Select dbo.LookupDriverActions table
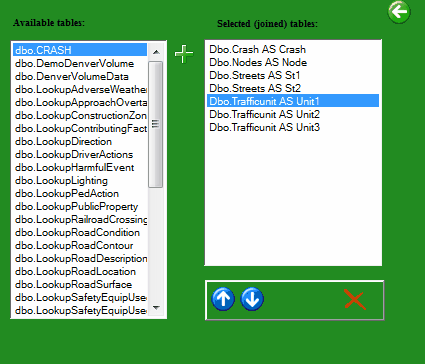Image resolution: width=425 pixels, height=364 pixels. pyautogui.click(x=80, y=154)
